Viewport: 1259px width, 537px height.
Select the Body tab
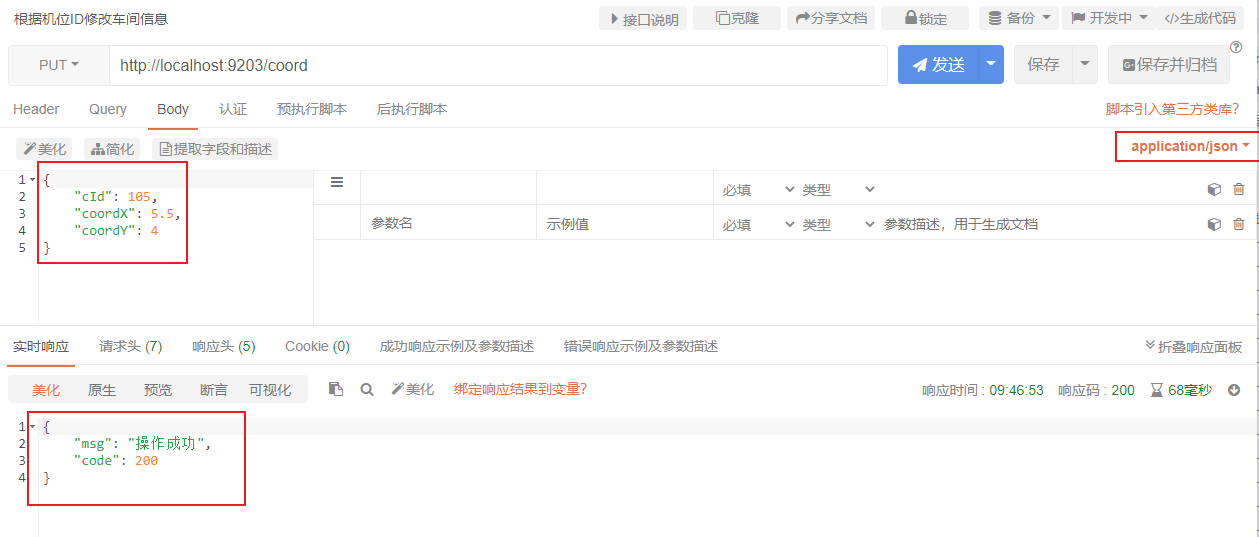tap(173, 109)
